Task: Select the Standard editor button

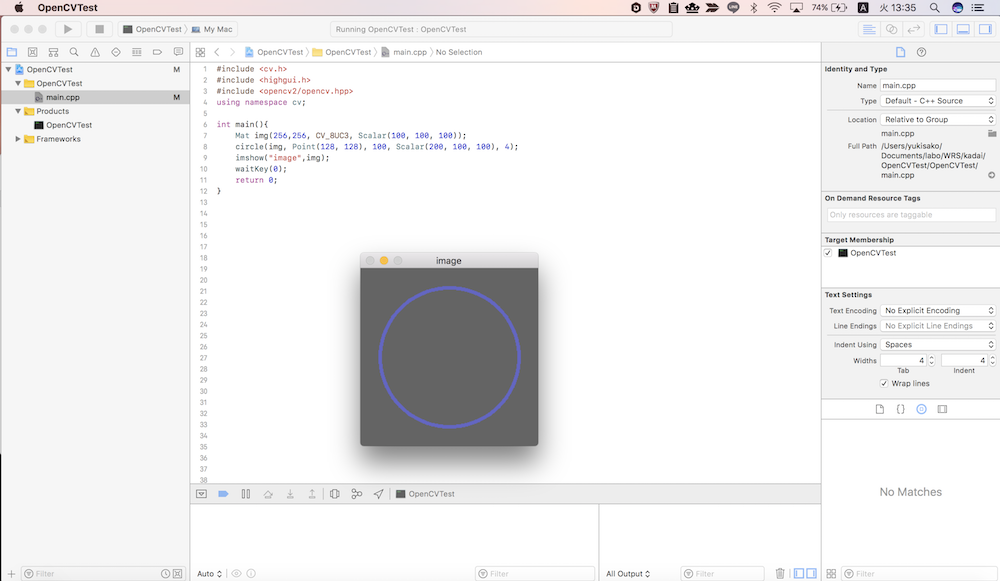Action: (x=869, y=29)
